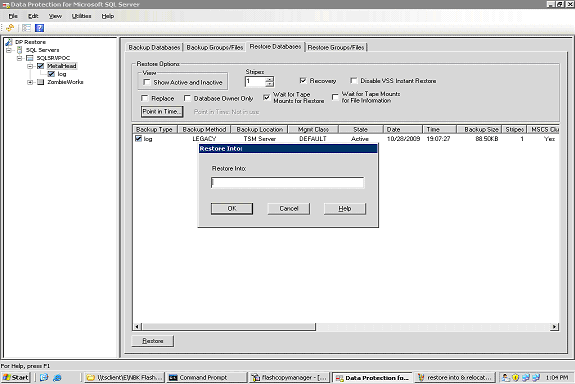Select the ZombieWorks tree item label
The width and height of the screenshot is (575, 384).
coord(65,82)
